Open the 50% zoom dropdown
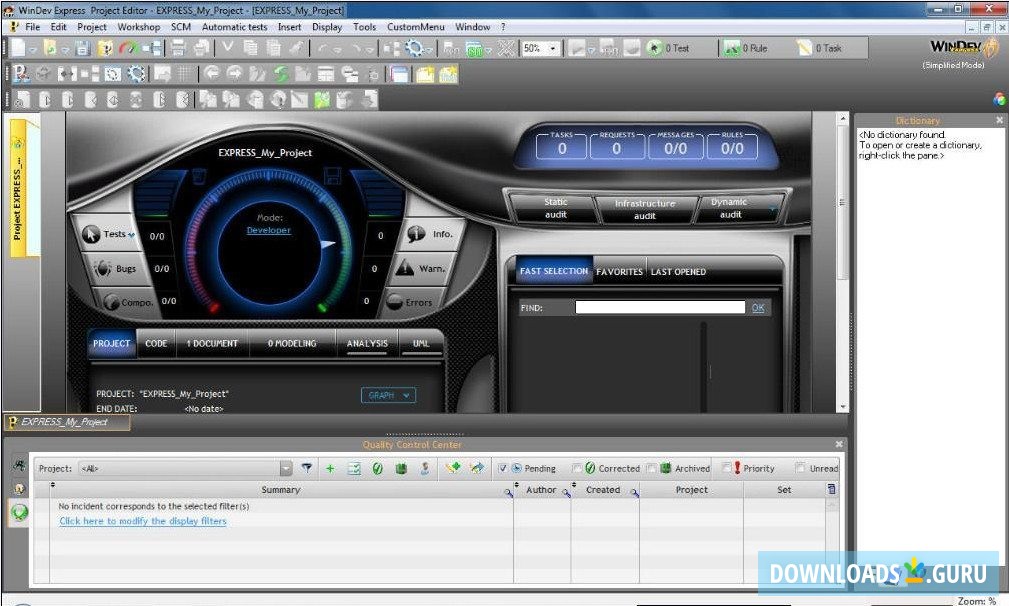 pyautogui.click(x=553, y=48)
